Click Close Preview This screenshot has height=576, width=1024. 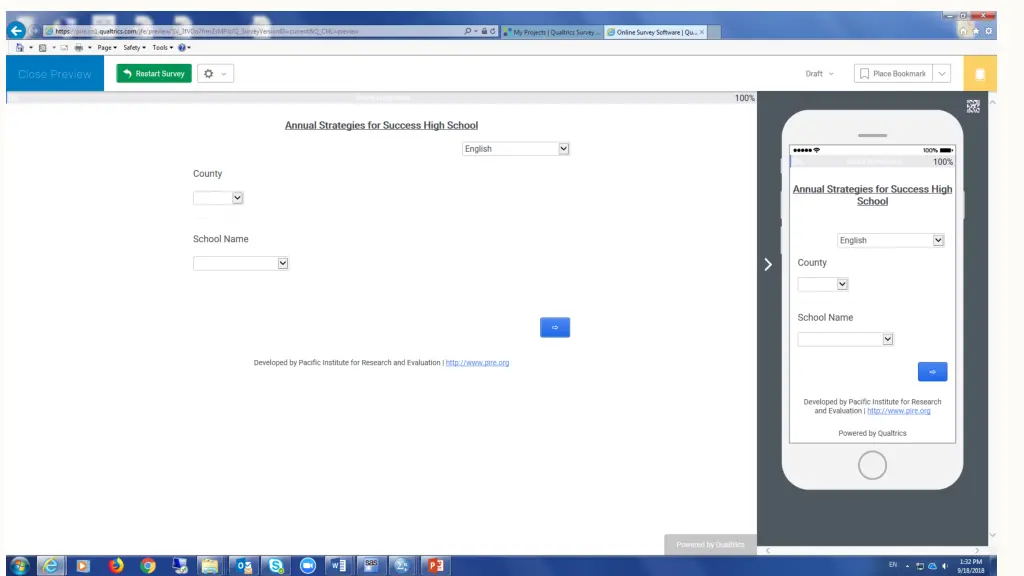pos(54,74)
